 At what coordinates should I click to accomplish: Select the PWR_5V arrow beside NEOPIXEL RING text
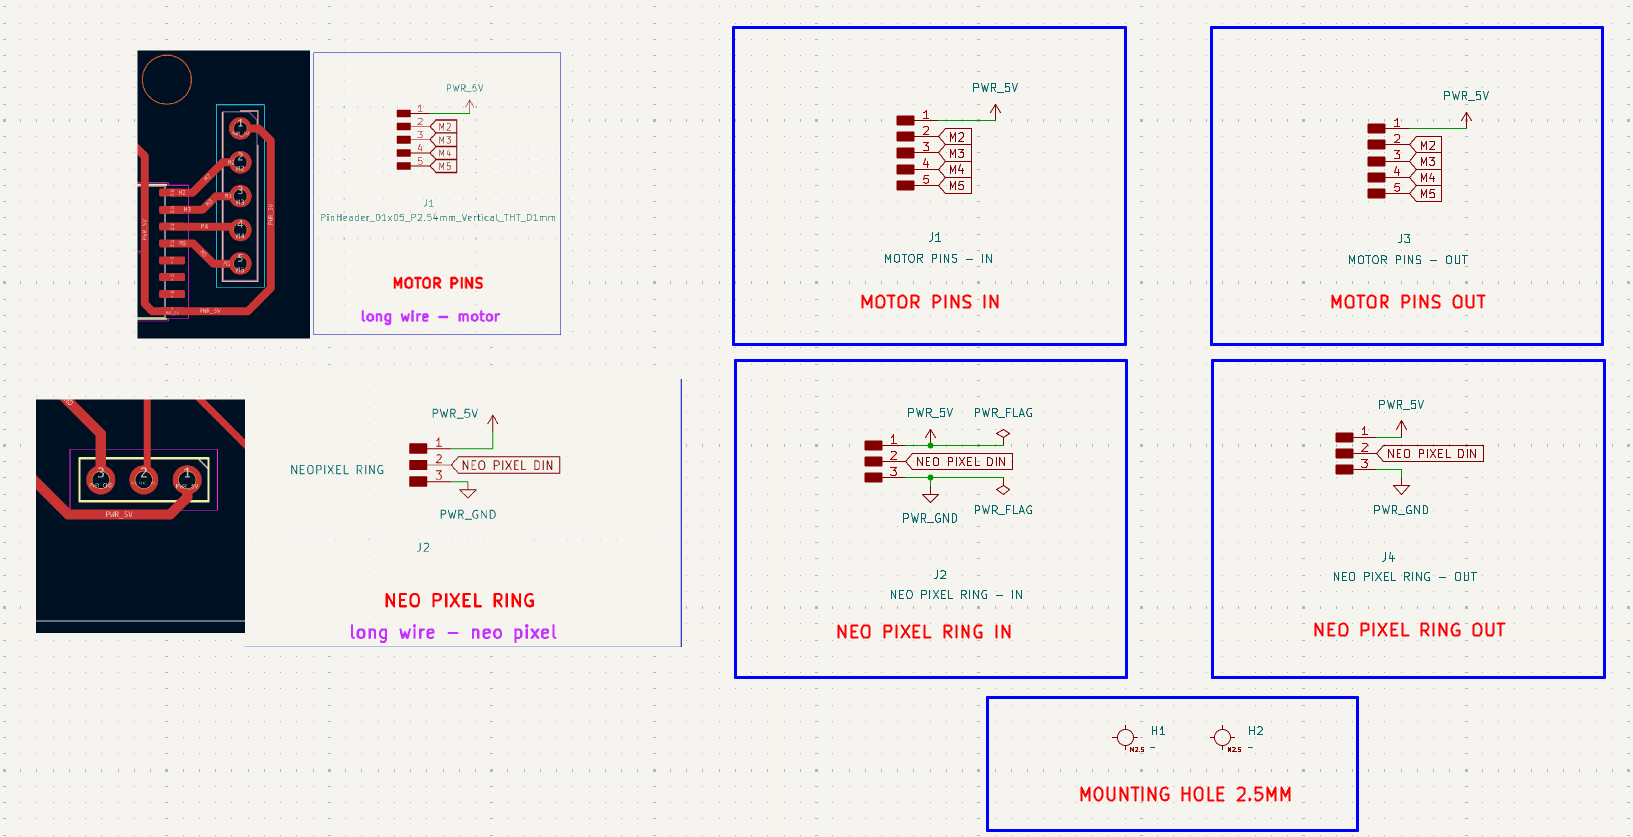pyautogui.click(x=492, y=423)
